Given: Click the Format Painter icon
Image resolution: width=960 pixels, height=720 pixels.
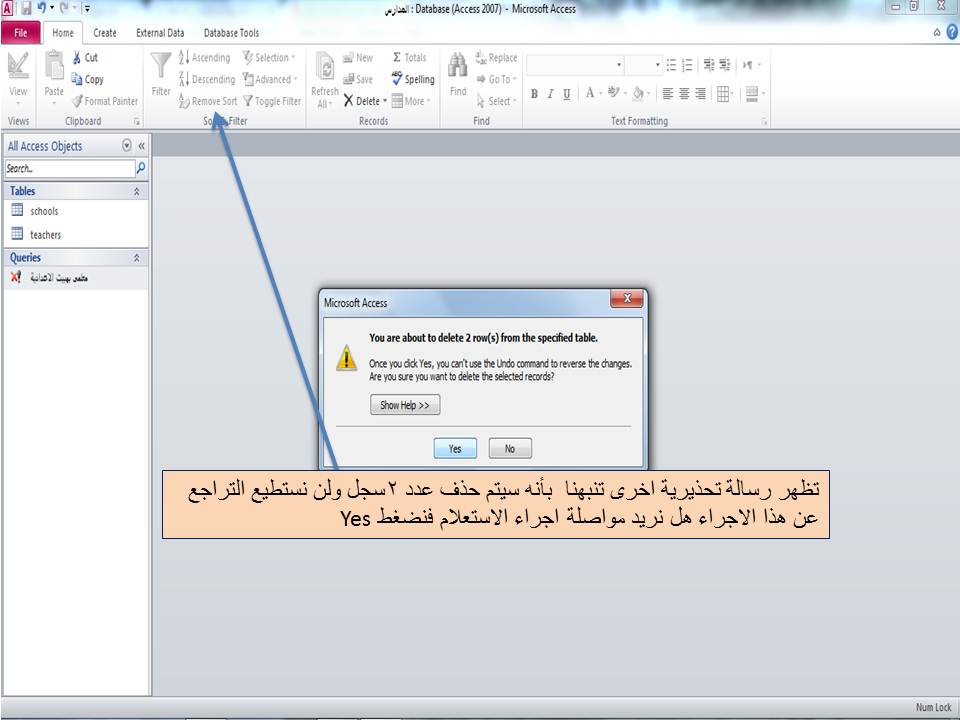Looking at the screenshot, I should point(78,101).
